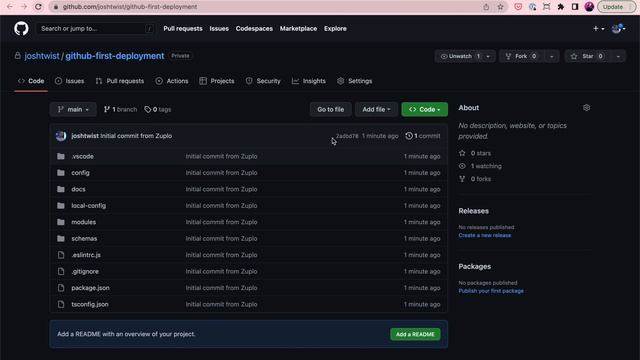Open the .gitignore file
The width and height of the screenshot is (640, 360).
click(x=85, y=271)
